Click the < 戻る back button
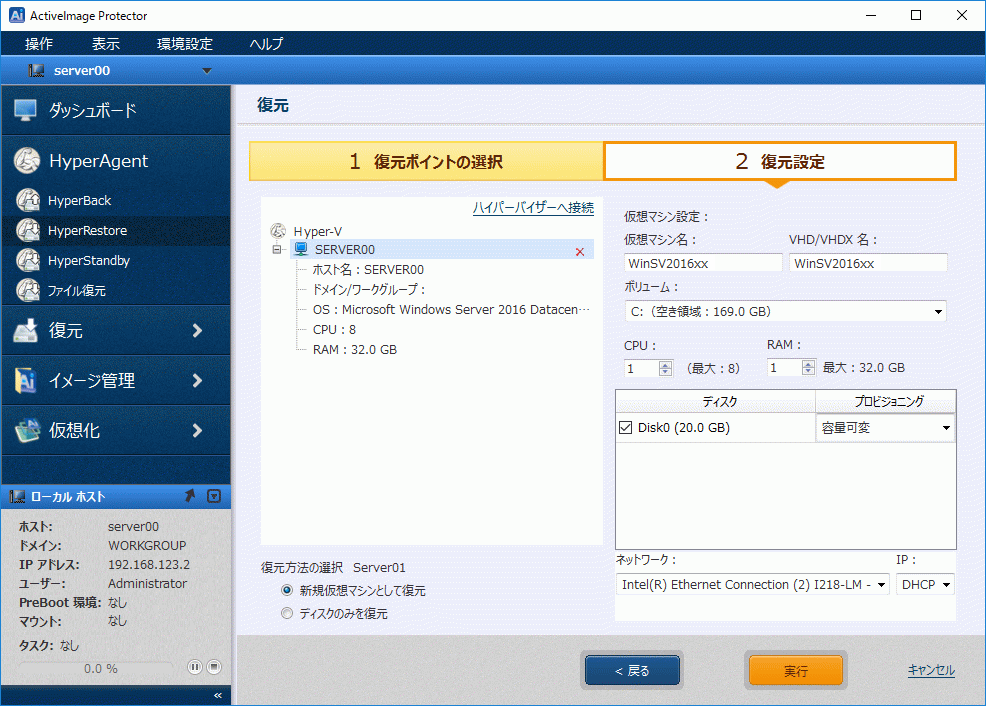The height and width of the screenshot is (706, 986). [x=632, y=670]
